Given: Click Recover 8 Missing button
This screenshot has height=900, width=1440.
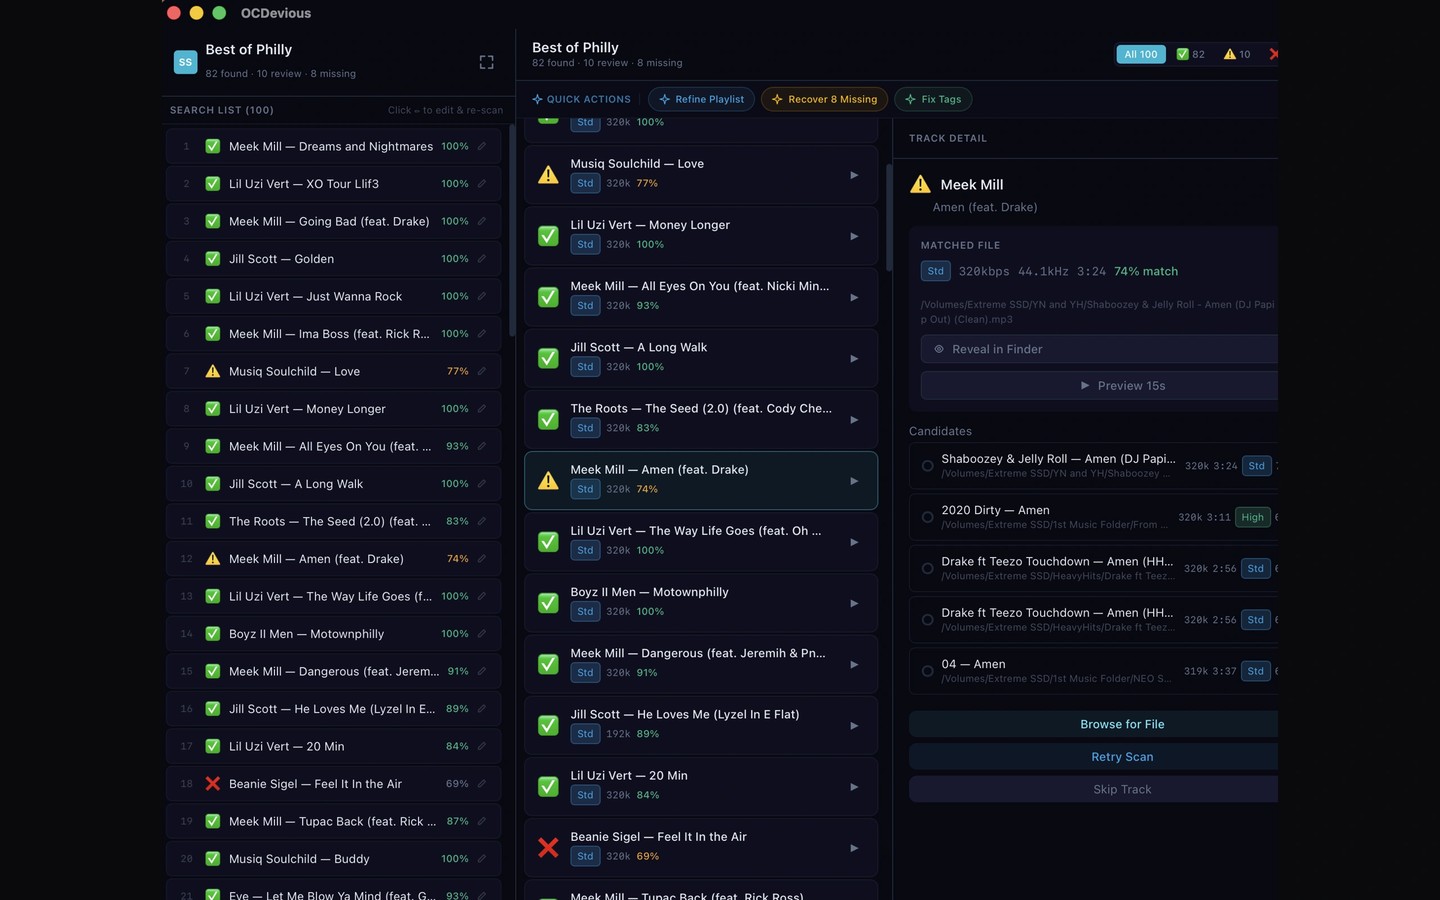Looking at the screenshot, I should [x=824, y=99].
